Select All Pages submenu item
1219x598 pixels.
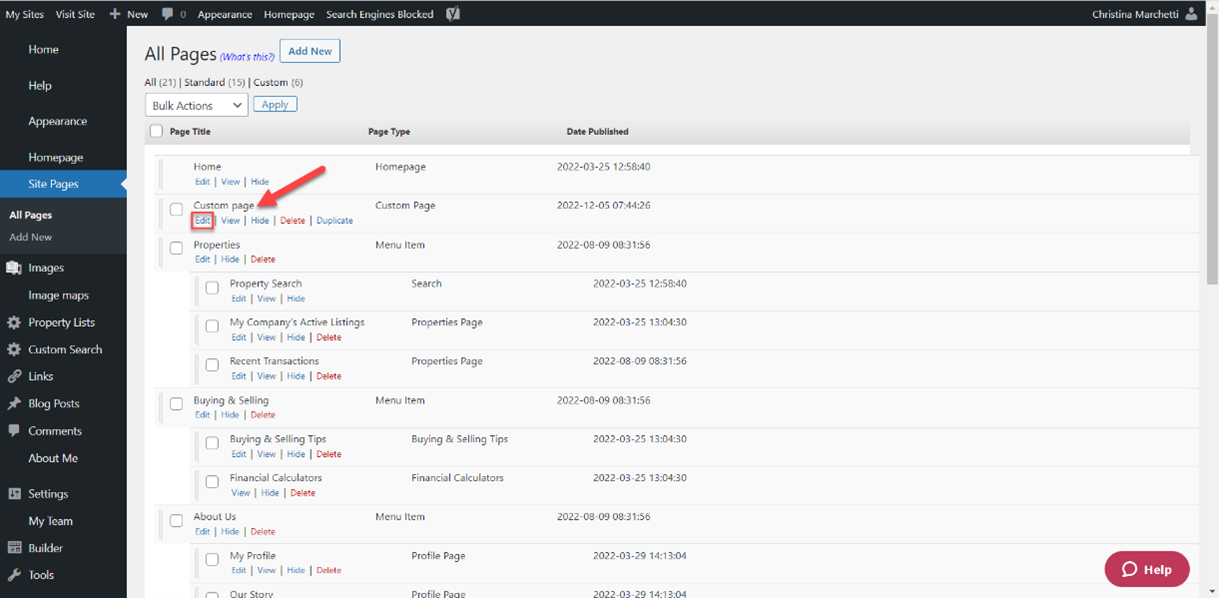point(31,215)
